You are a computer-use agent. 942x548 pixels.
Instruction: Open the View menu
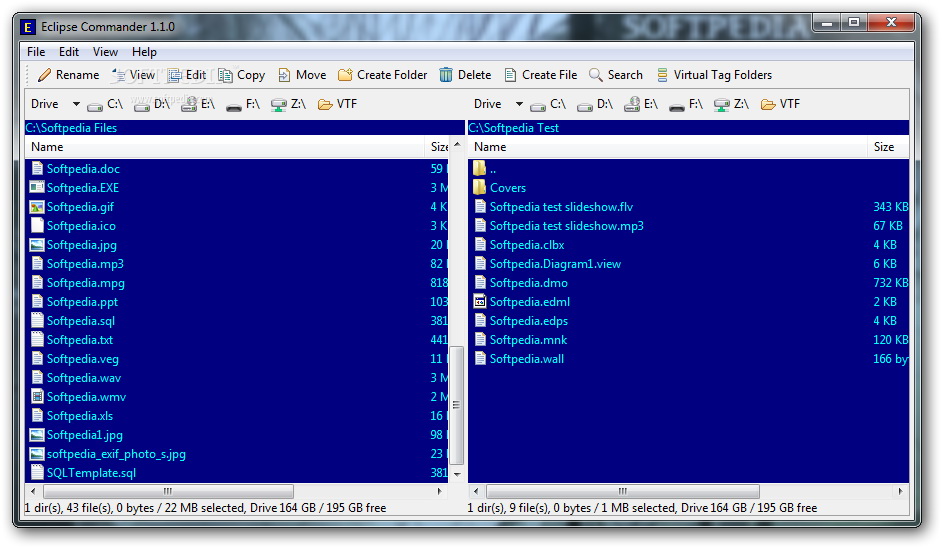coord(105,52)
